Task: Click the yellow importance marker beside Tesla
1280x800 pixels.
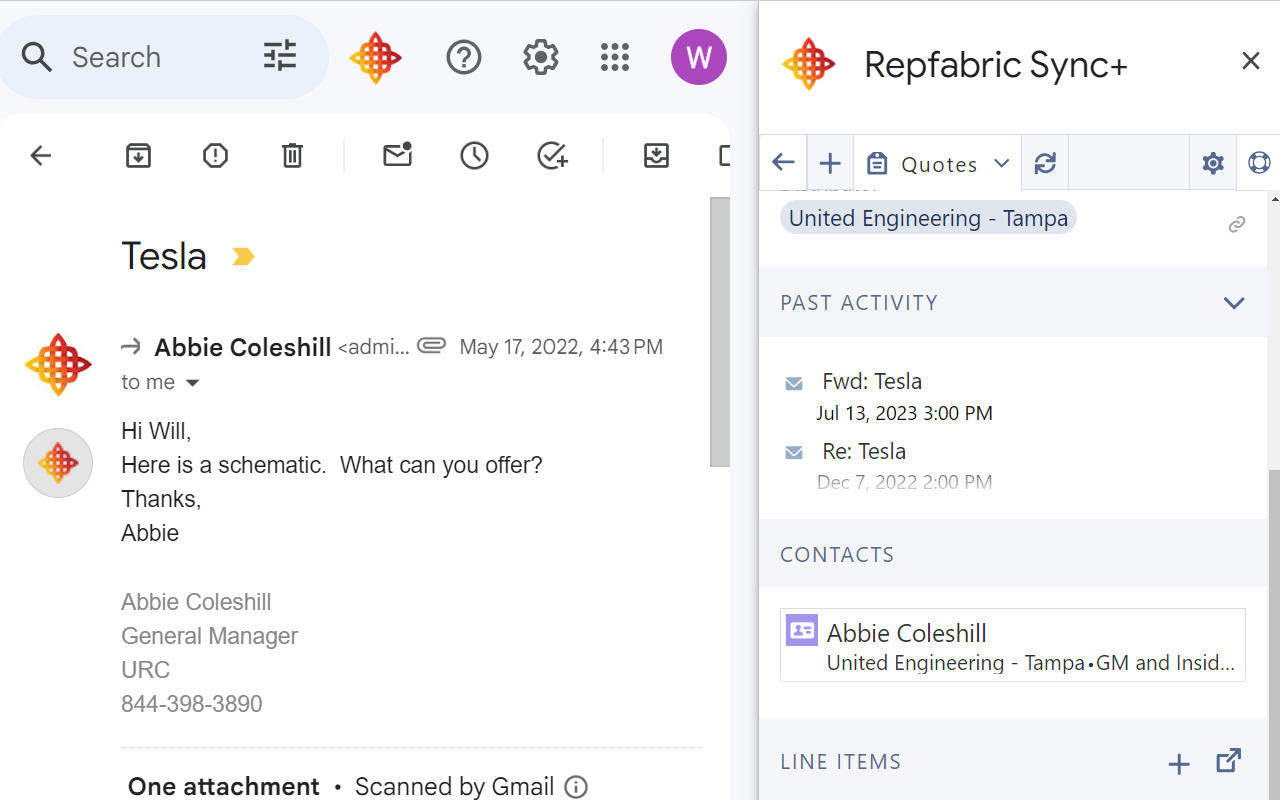Action: (243, 257)
